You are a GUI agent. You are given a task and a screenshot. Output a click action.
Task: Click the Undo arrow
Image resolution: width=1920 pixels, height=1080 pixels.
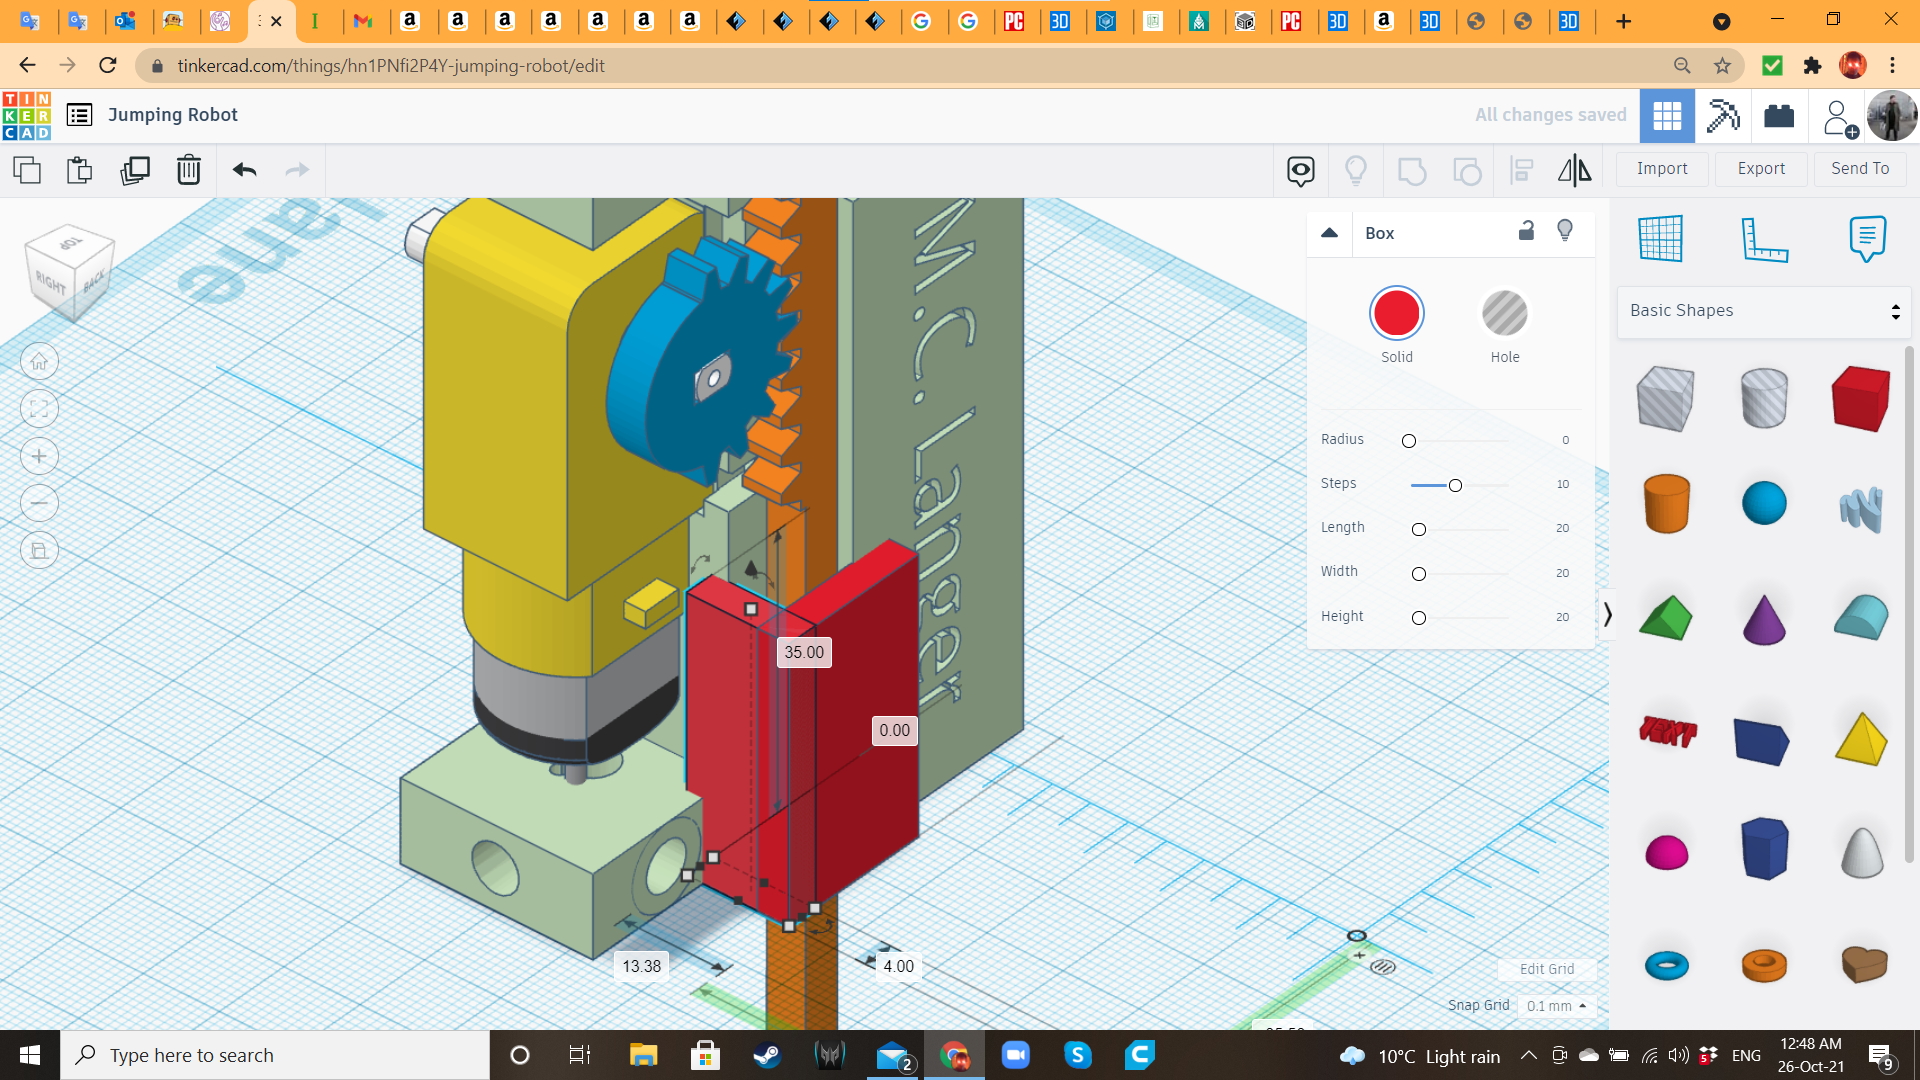pos(244,170)
